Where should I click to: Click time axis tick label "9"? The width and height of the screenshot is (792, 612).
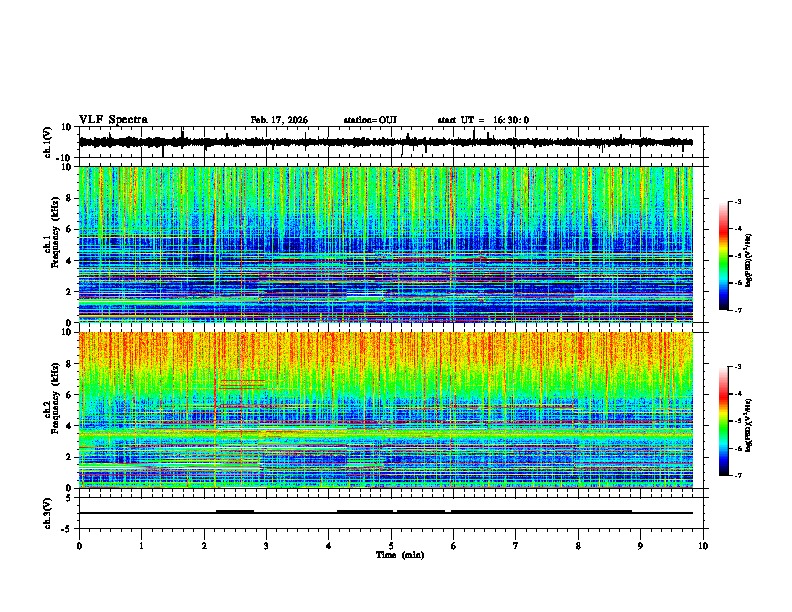point(640,546)
